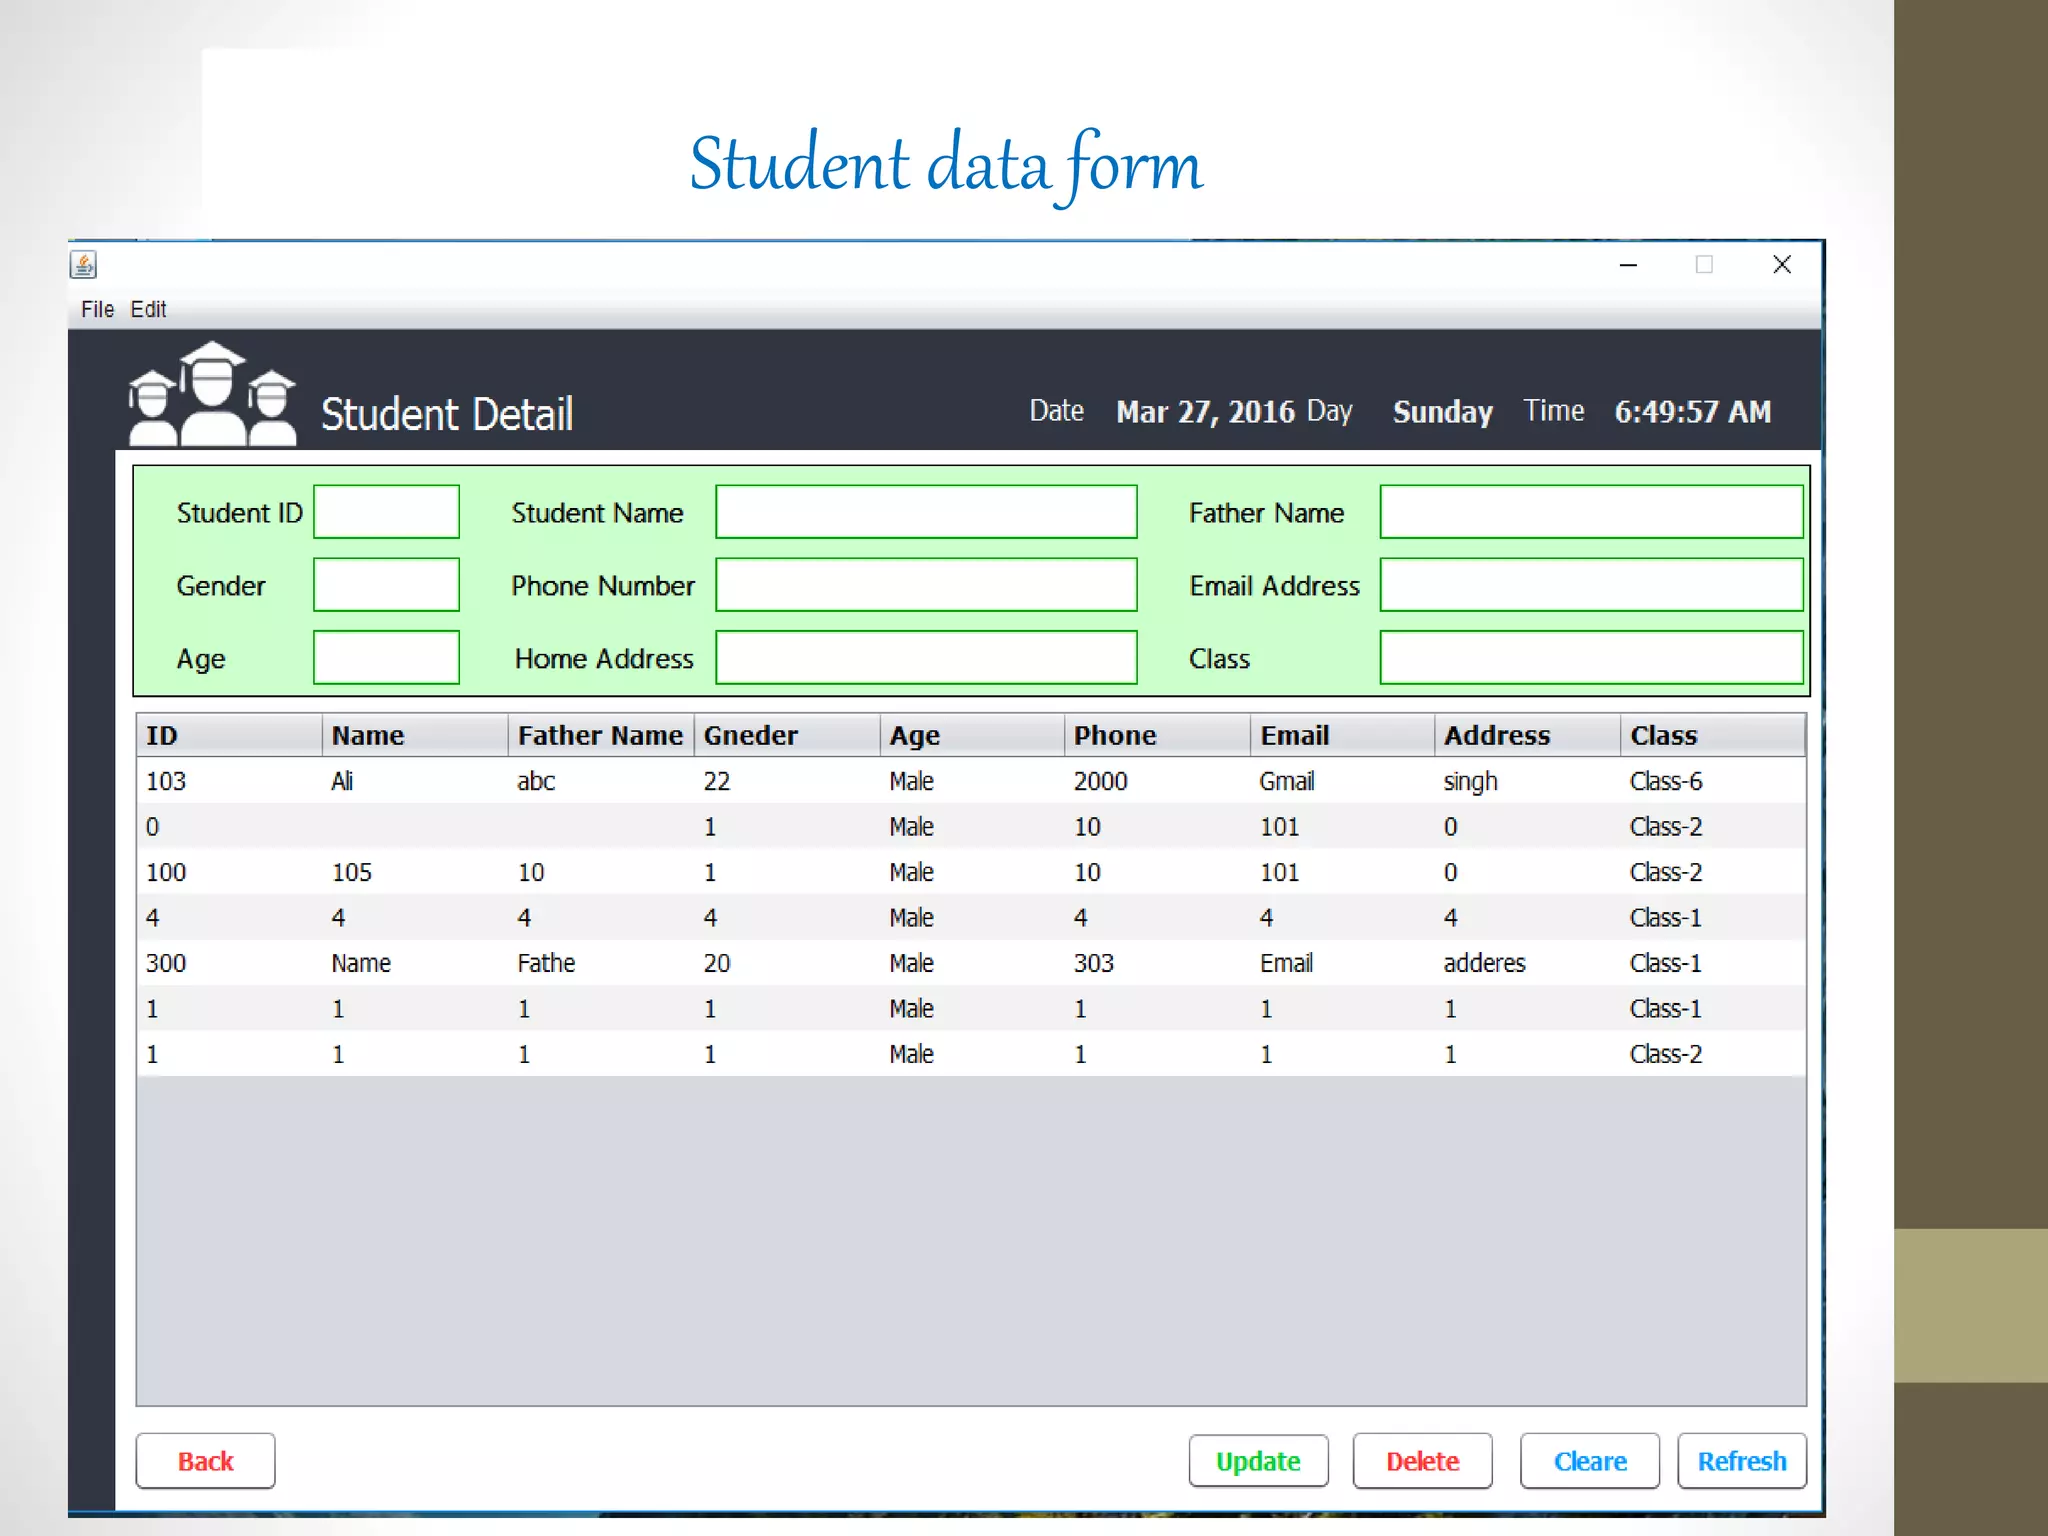Screen dimensions: 2048x1536
Task: Focus the Home Address input field
Action: 926,658
